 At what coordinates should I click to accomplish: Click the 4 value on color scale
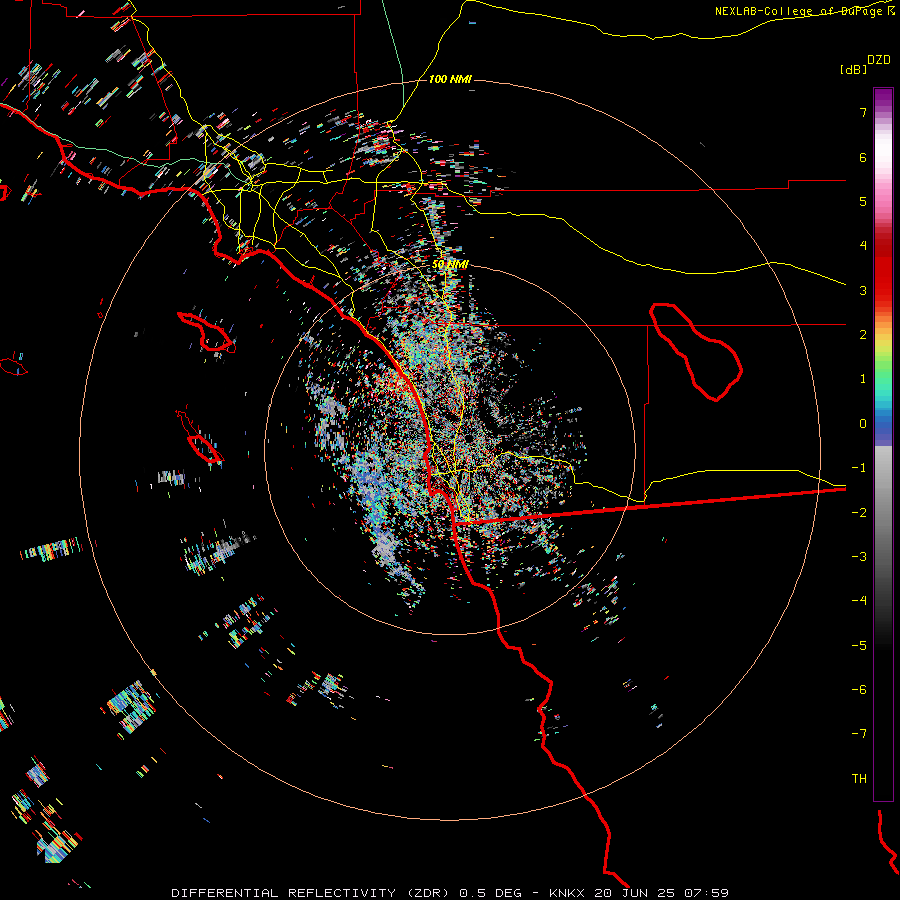click(863, 246)
